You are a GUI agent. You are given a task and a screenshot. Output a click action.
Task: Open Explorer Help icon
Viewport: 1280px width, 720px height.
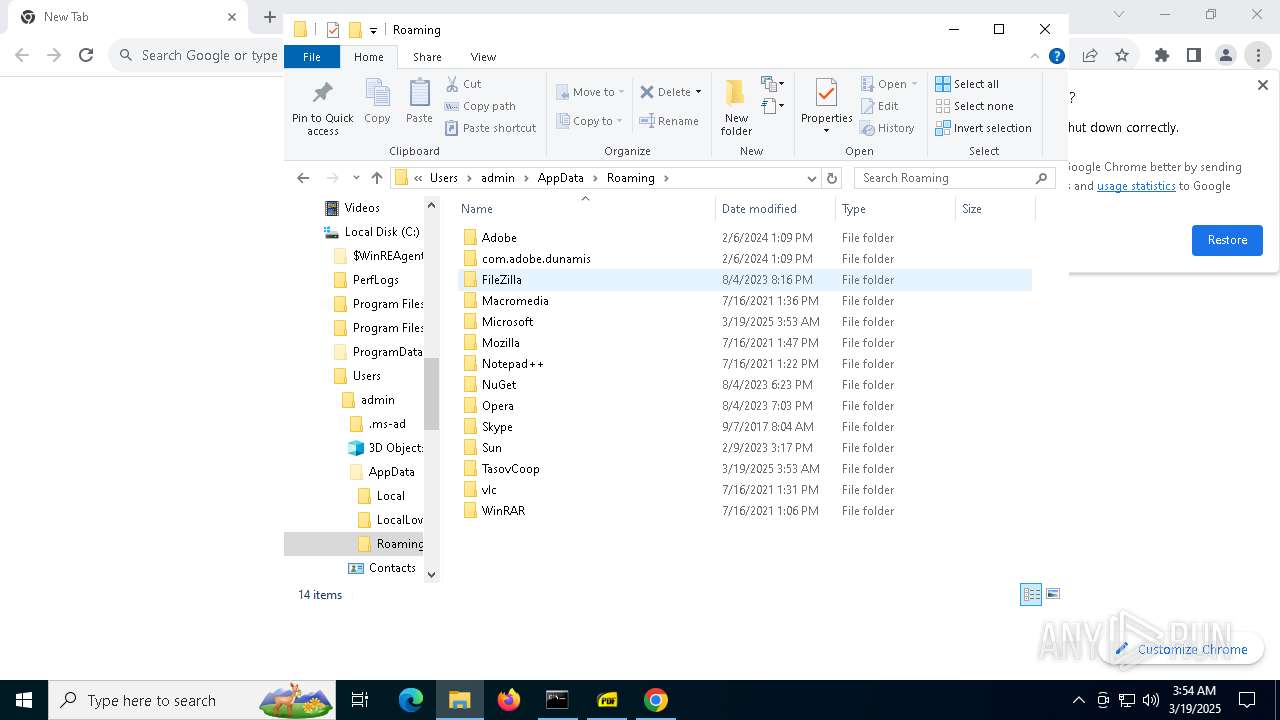[x=1056, y=57]
